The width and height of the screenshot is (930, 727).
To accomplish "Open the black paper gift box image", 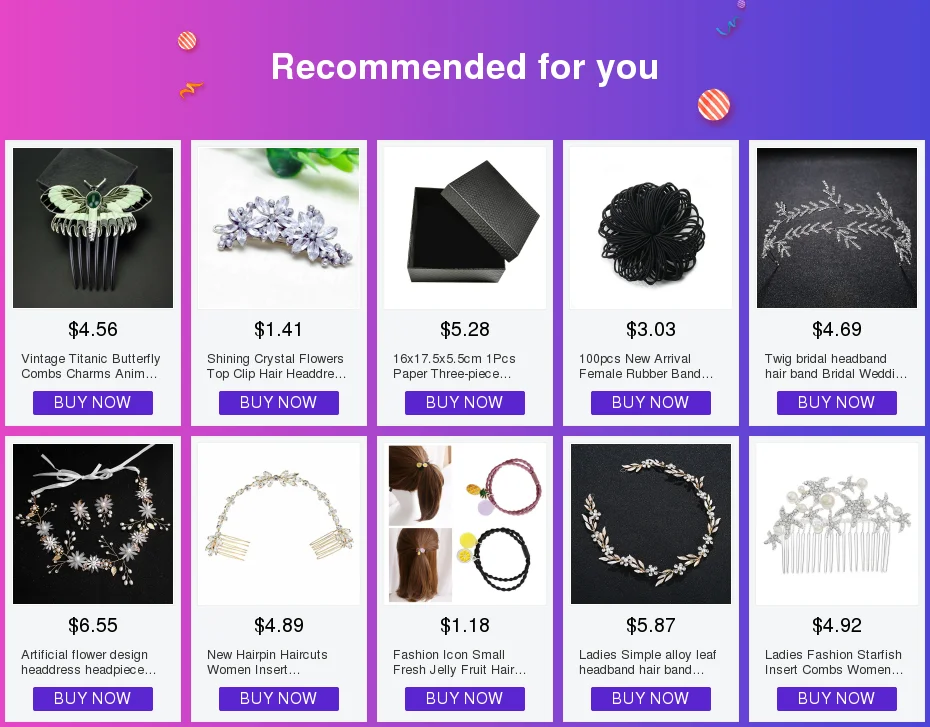I will (465, 228).
